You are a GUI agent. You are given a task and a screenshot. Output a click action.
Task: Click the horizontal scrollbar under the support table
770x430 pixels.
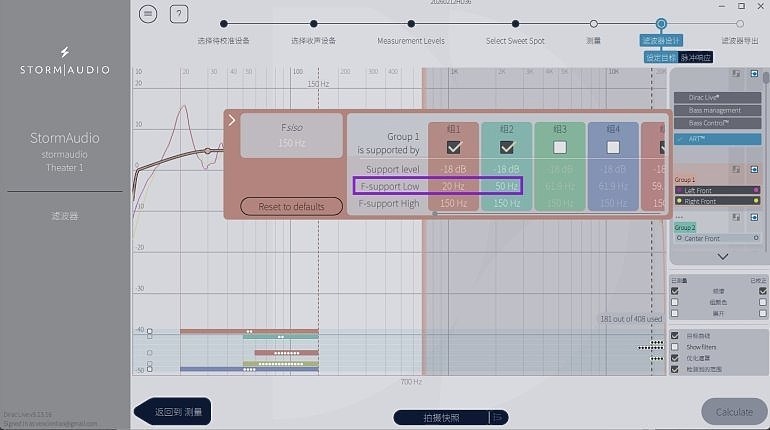pos(435,214)
